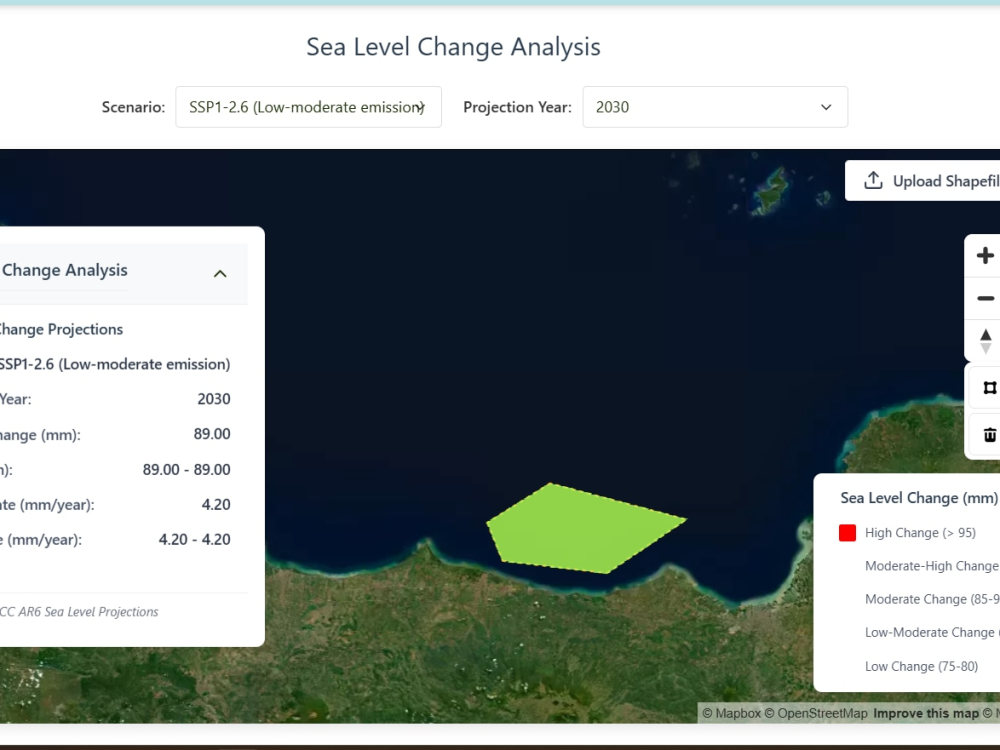This screenshot has width=1000, height=750.
Task: Click SSP1-2.6 scenario text in panel
Action: (115, 364)
